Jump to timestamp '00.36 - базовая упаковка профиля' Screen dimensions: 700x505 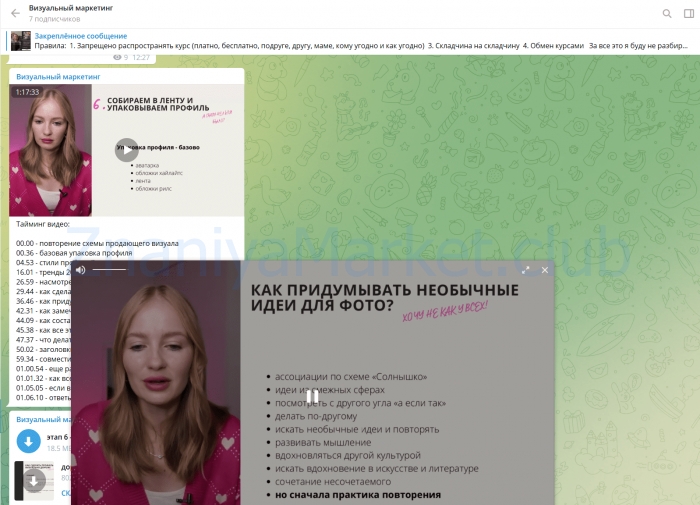pyautogui.click(x=74, y=253)
